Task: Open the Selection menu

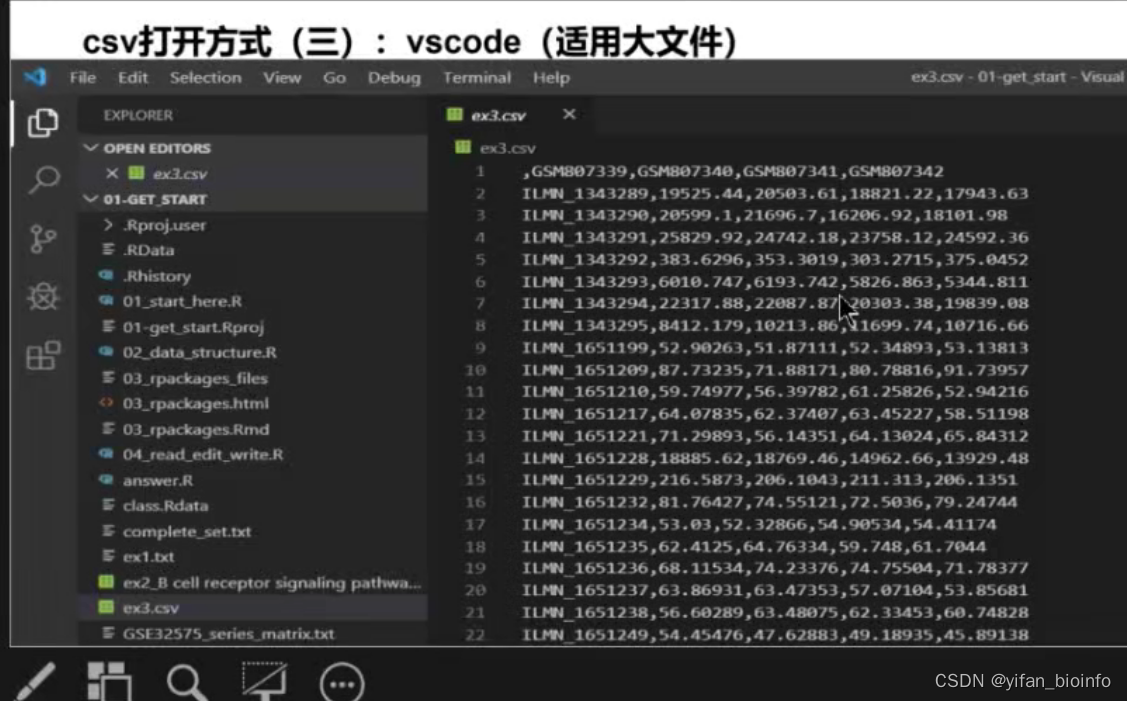Action: tap(206, 78)
